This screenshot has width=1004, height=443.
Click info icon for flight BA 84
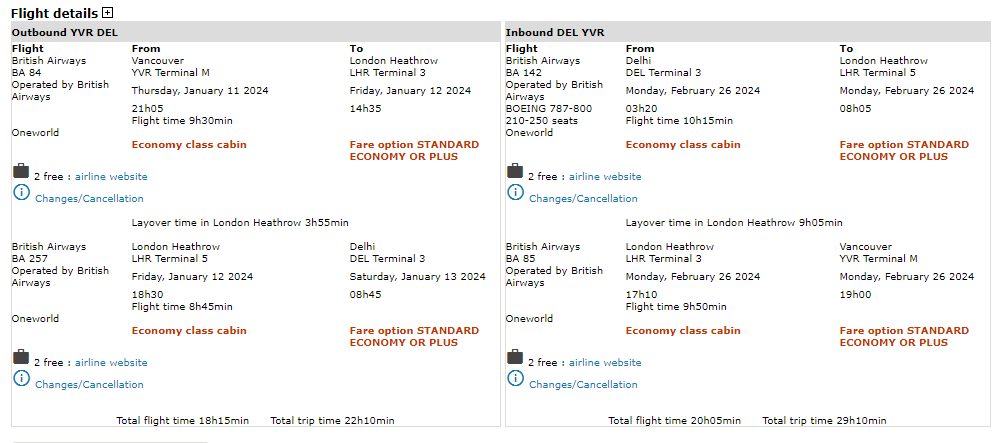21,192
